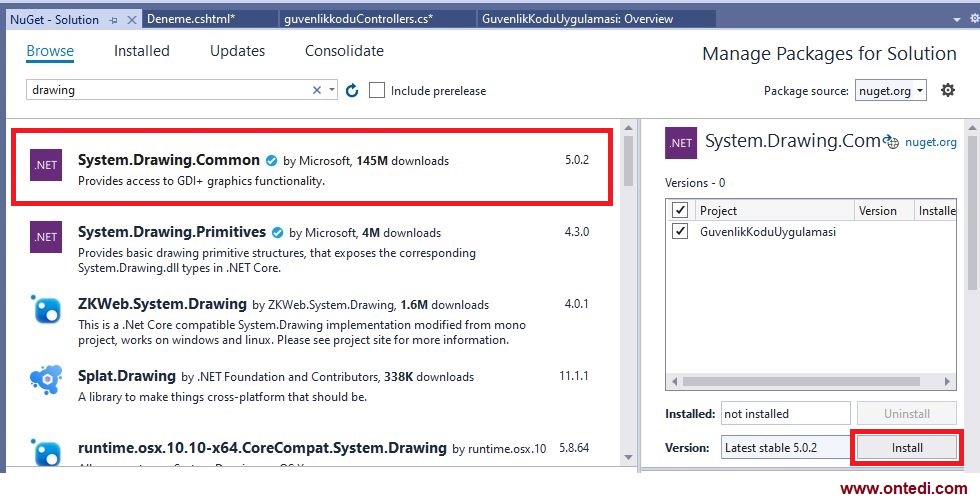Viewport: 980px width, 502px height.
Task: Click project grid scroll left arrow
Action: click(x=674, y=381)
